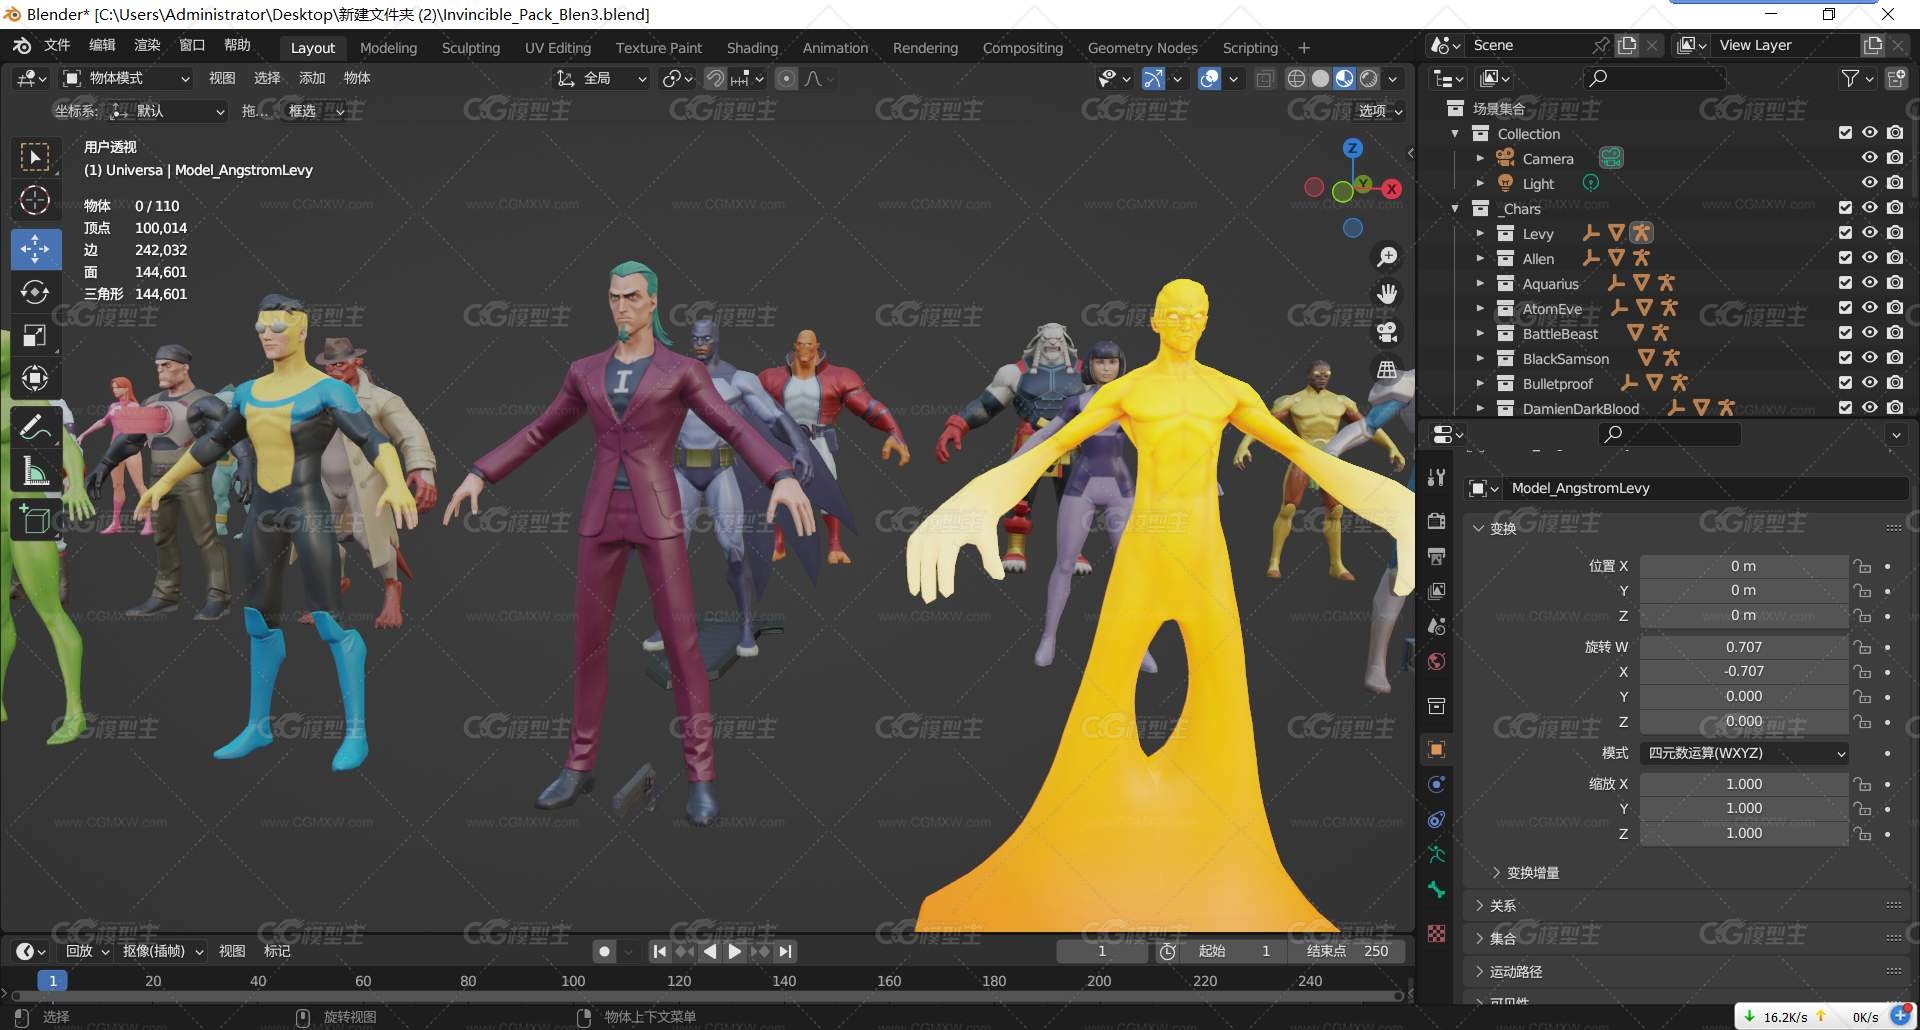Open the Playback dropdown in timeline
This screenshot has width=1920, height=1030.
coord(87,951)
